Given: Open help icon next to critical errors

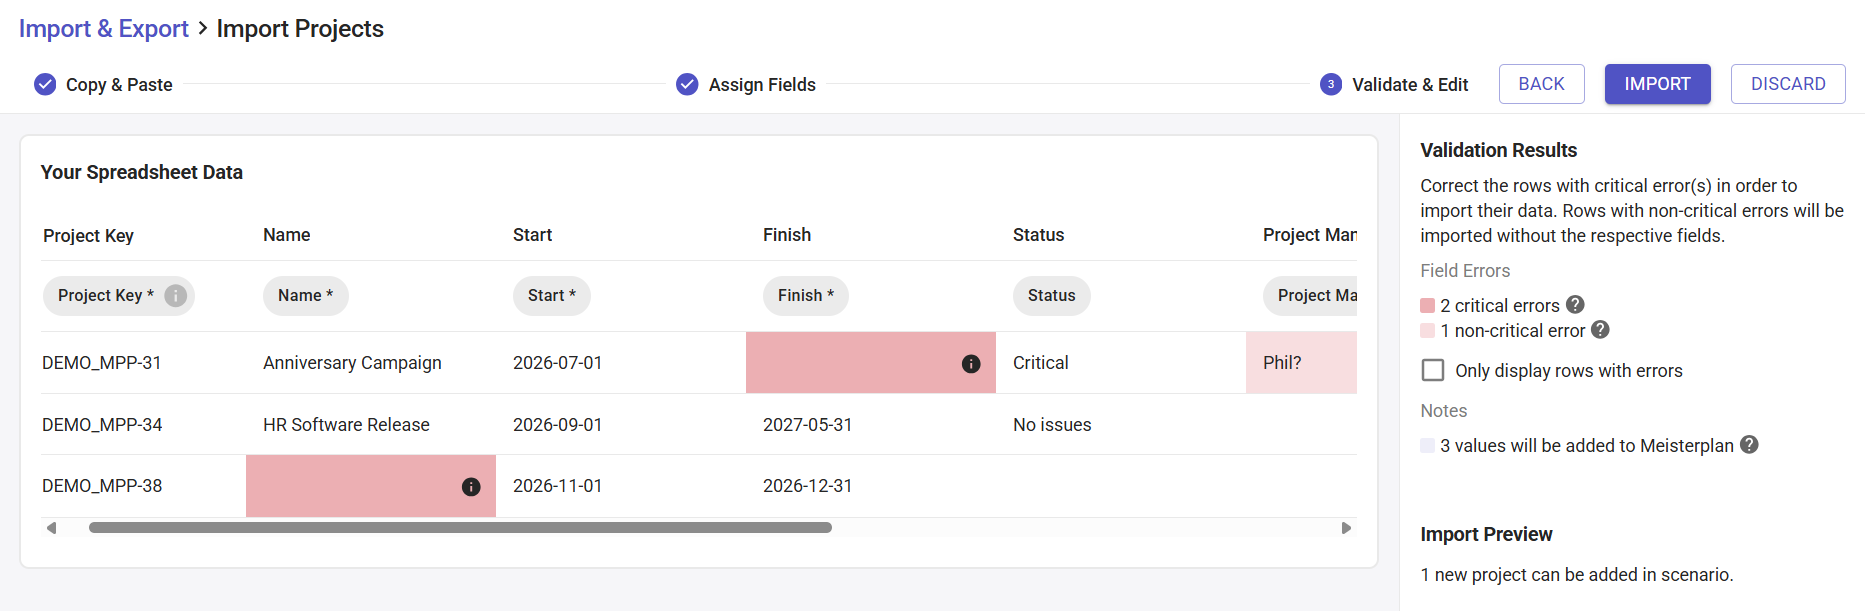Looking at the screenshot, I should click(x=1575, y=305).
